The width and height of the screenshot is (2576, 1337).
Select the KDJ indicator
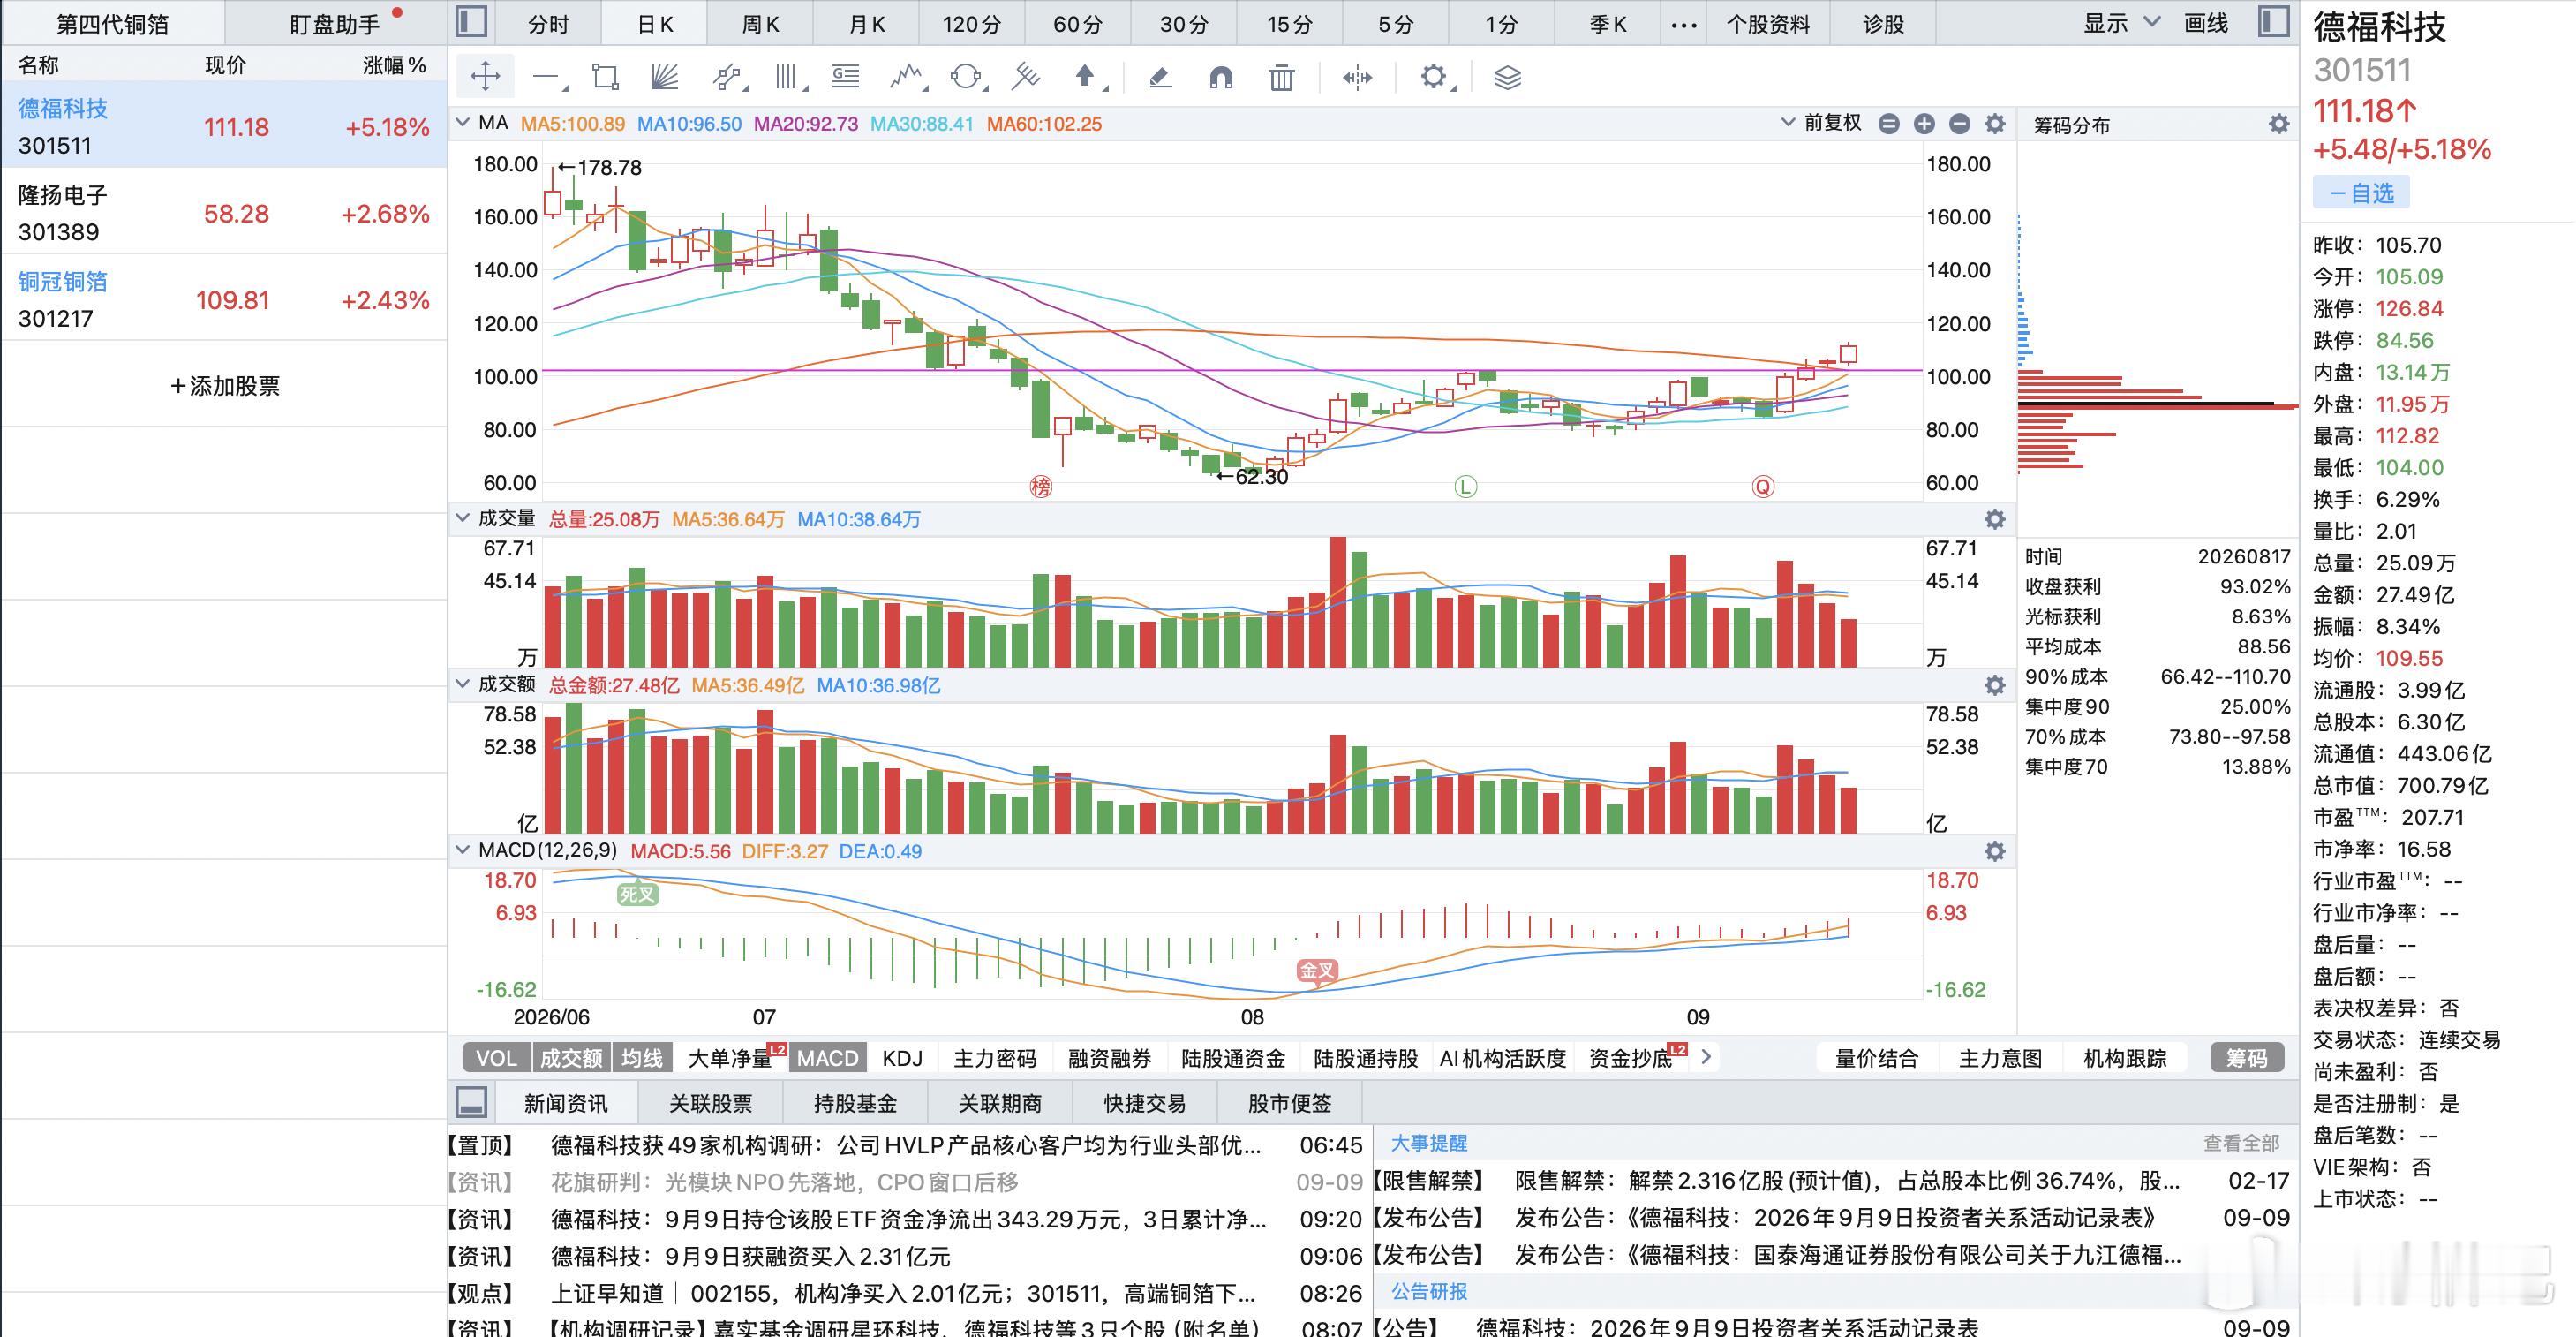(x=902, y=1058)
